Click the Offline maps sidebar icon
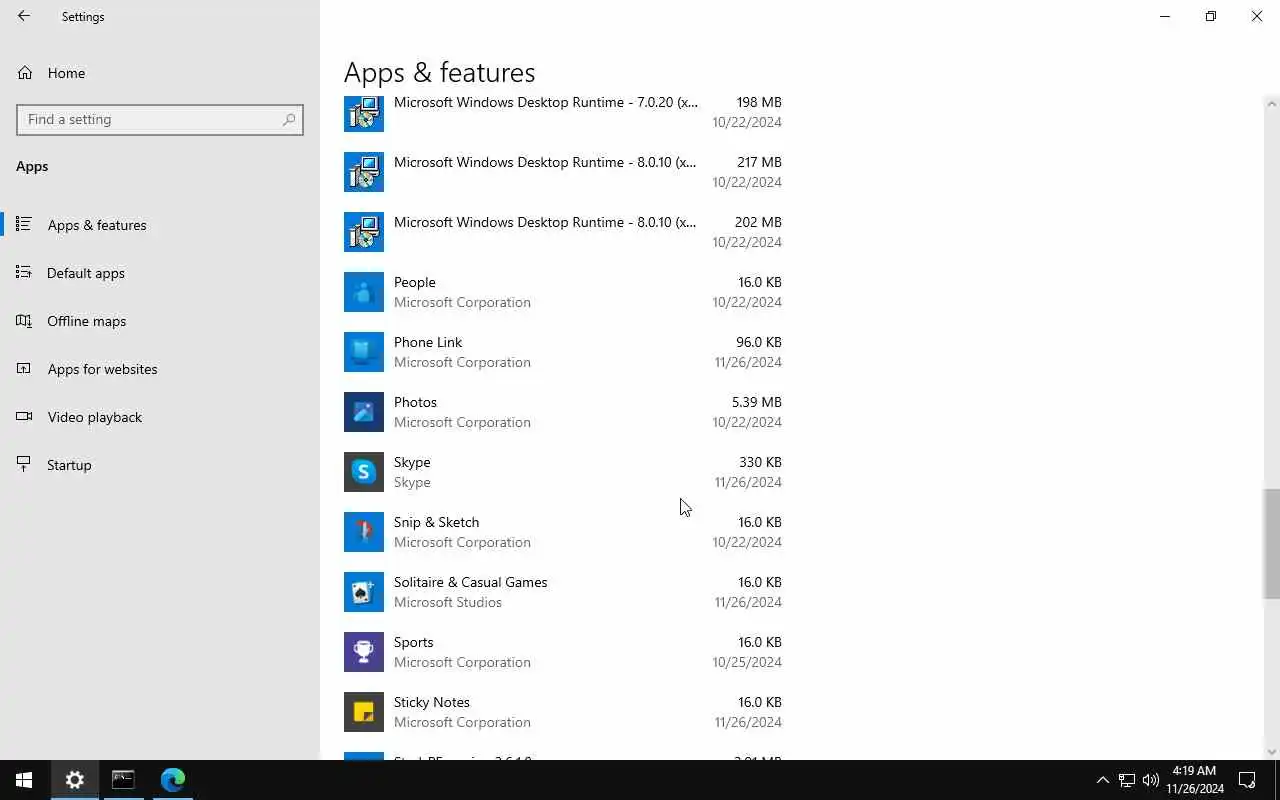The height and width of the screenshot is (800, 1280). pyautogui.click(x=24, y=320)
